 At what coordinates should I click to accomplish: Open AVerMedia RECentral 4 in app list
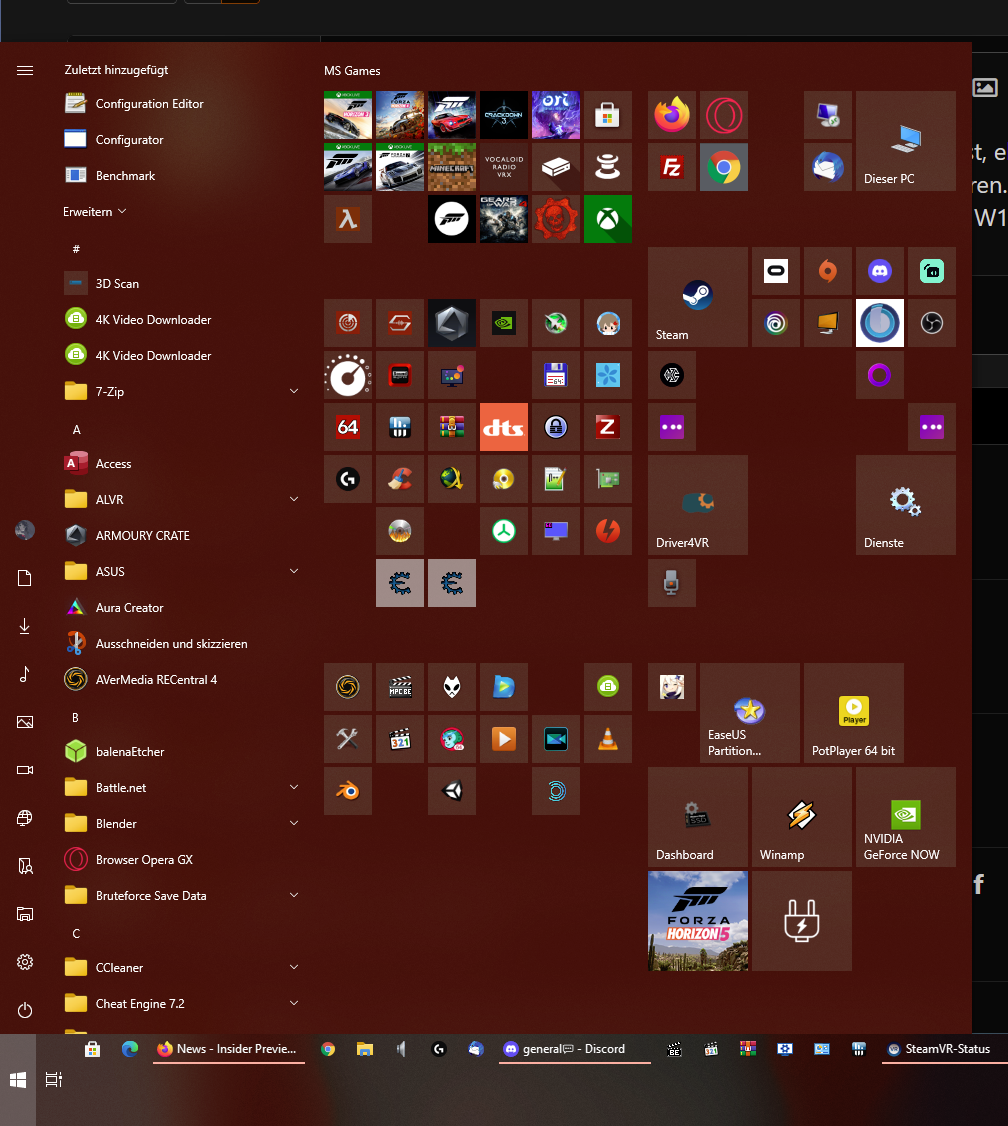(x=182, y=679)
